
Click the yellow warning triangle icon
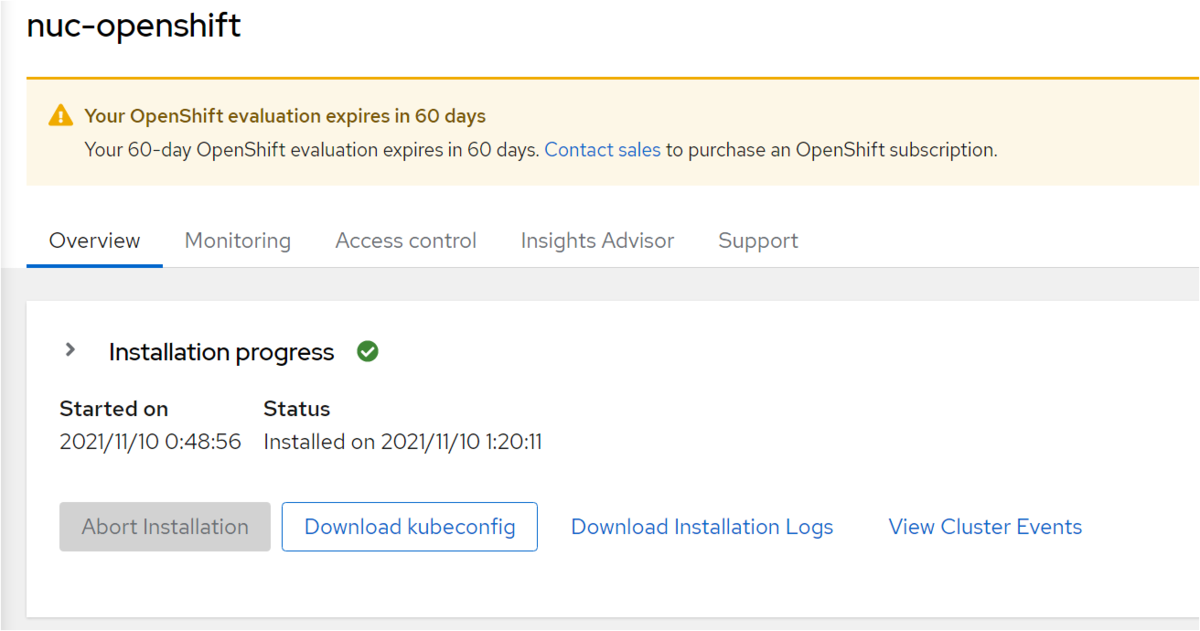coord(61,116)
